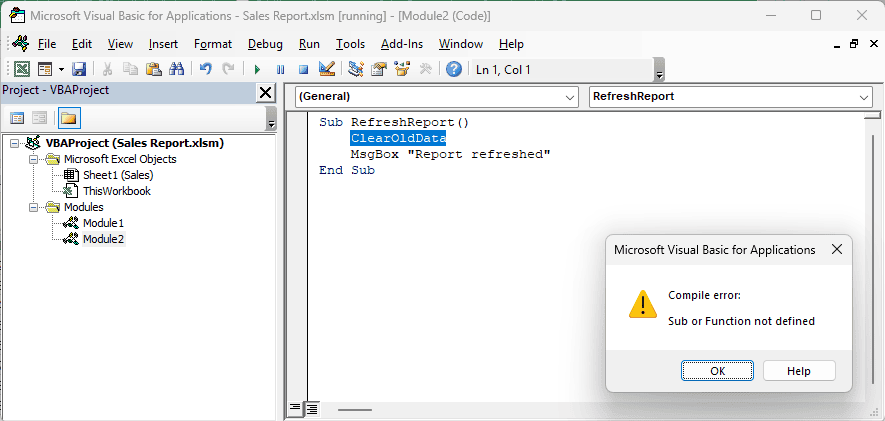The height and width of the screenshot is (421, 885).
Task: Click the View Microsoft Excel toolbar icon
Action: [x=21, y=69]
